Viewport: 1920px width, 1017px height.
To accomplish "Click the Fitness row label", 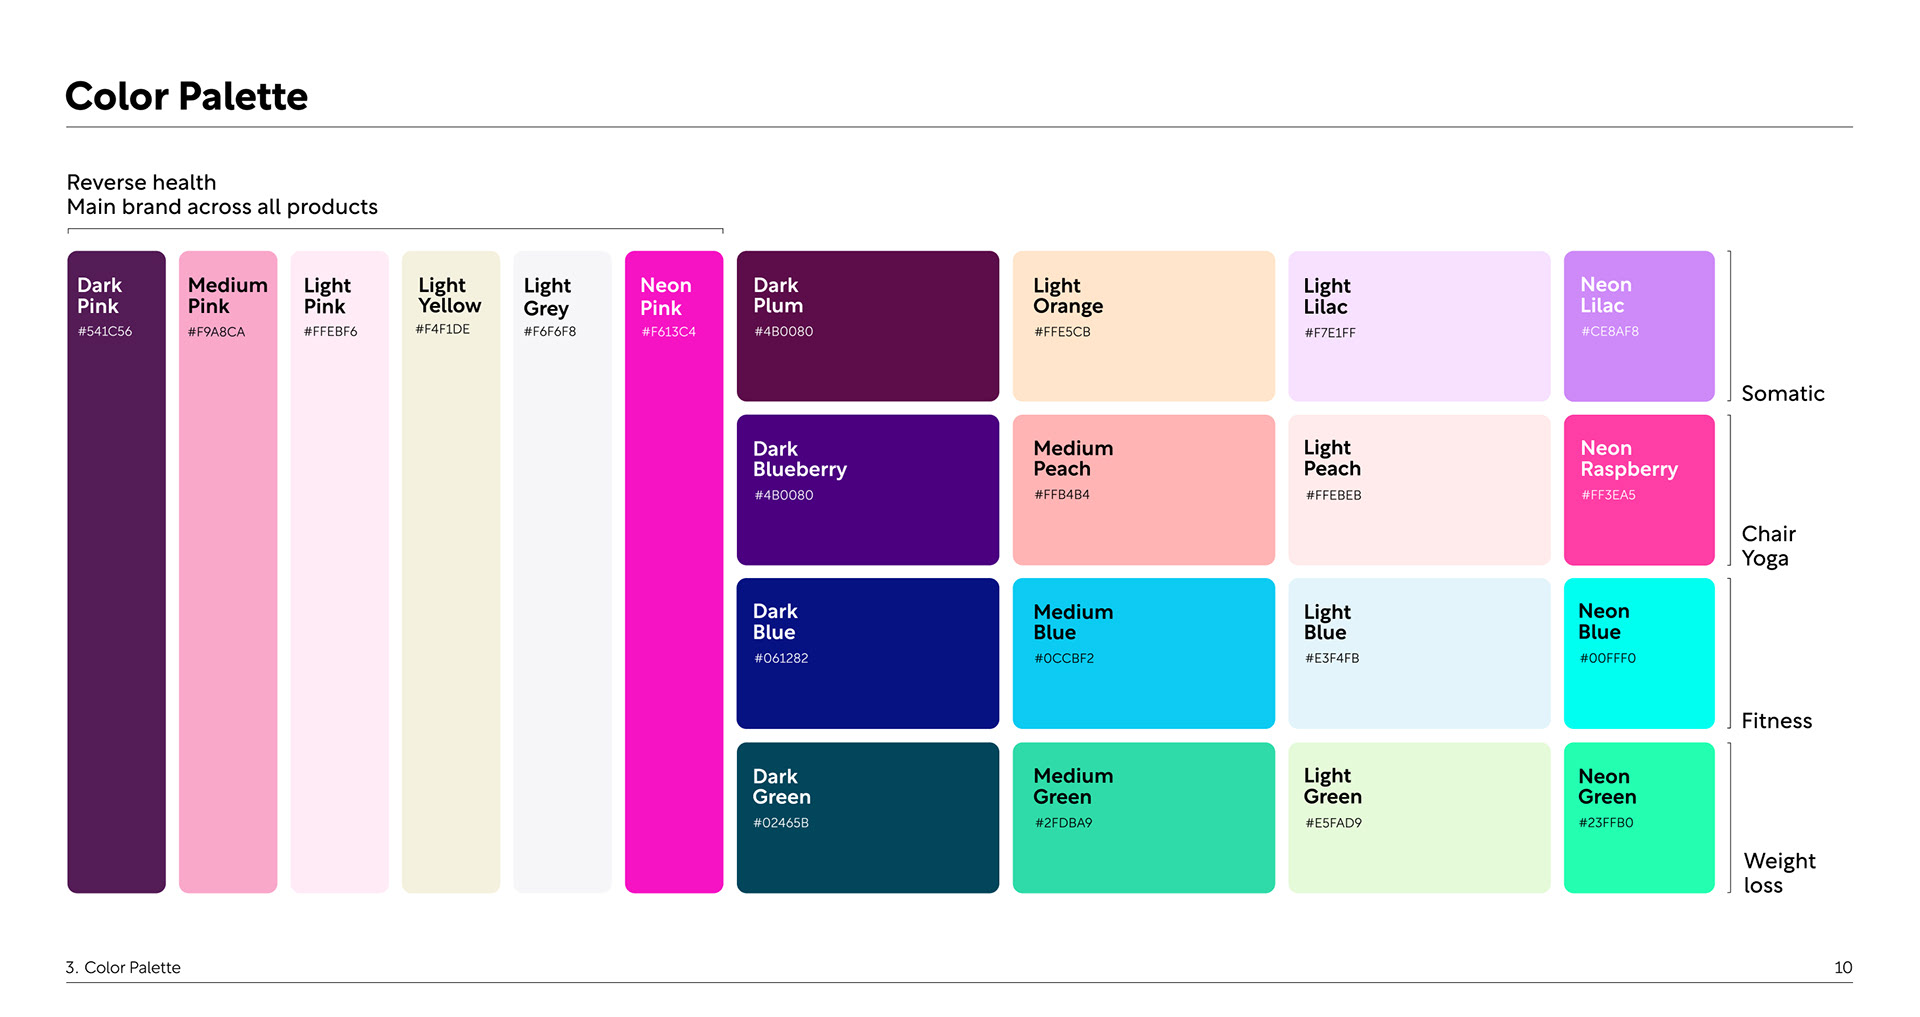I will click(x=1776, y=720).
